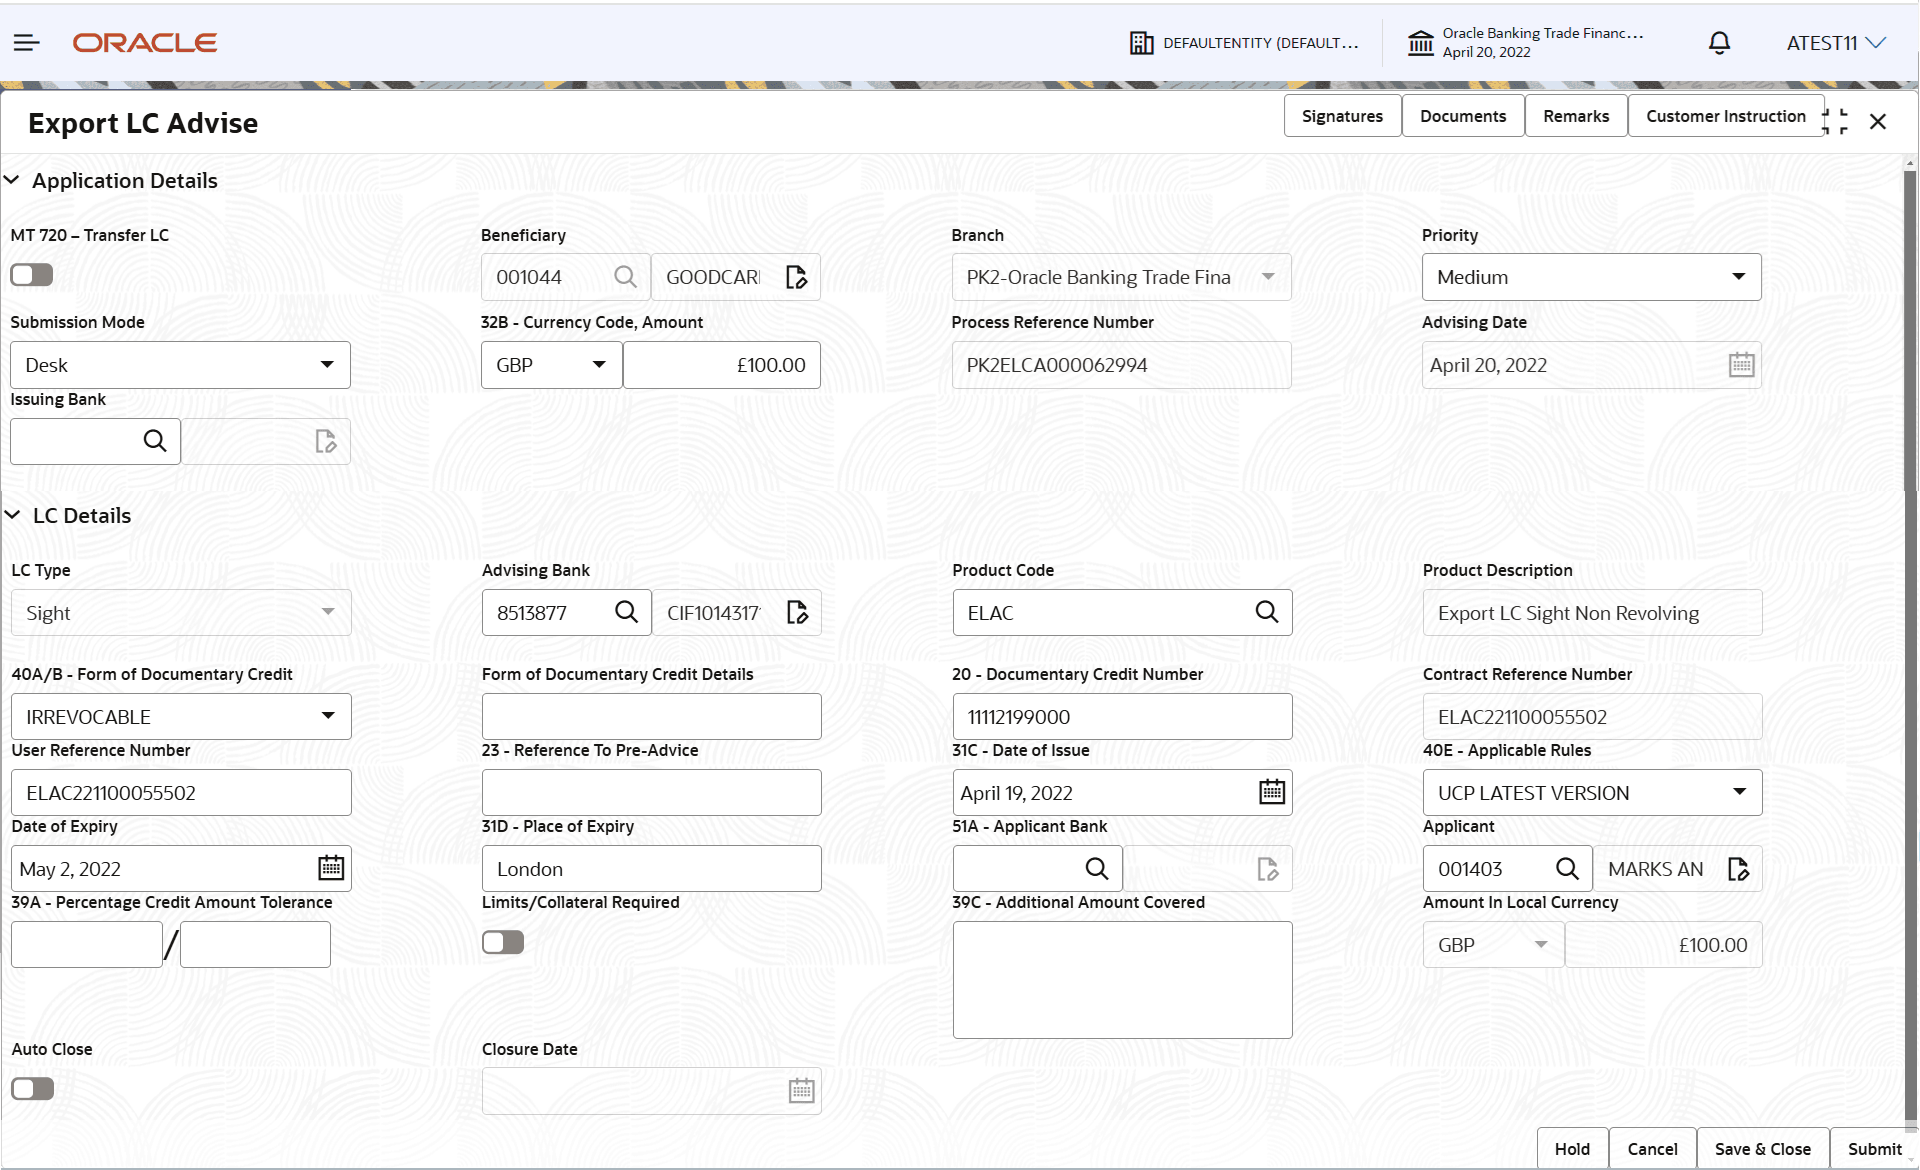The image size is (1920, 1170).
Task: Open the Date of Expiry calendar picker
Action: [x=331, y=868]
